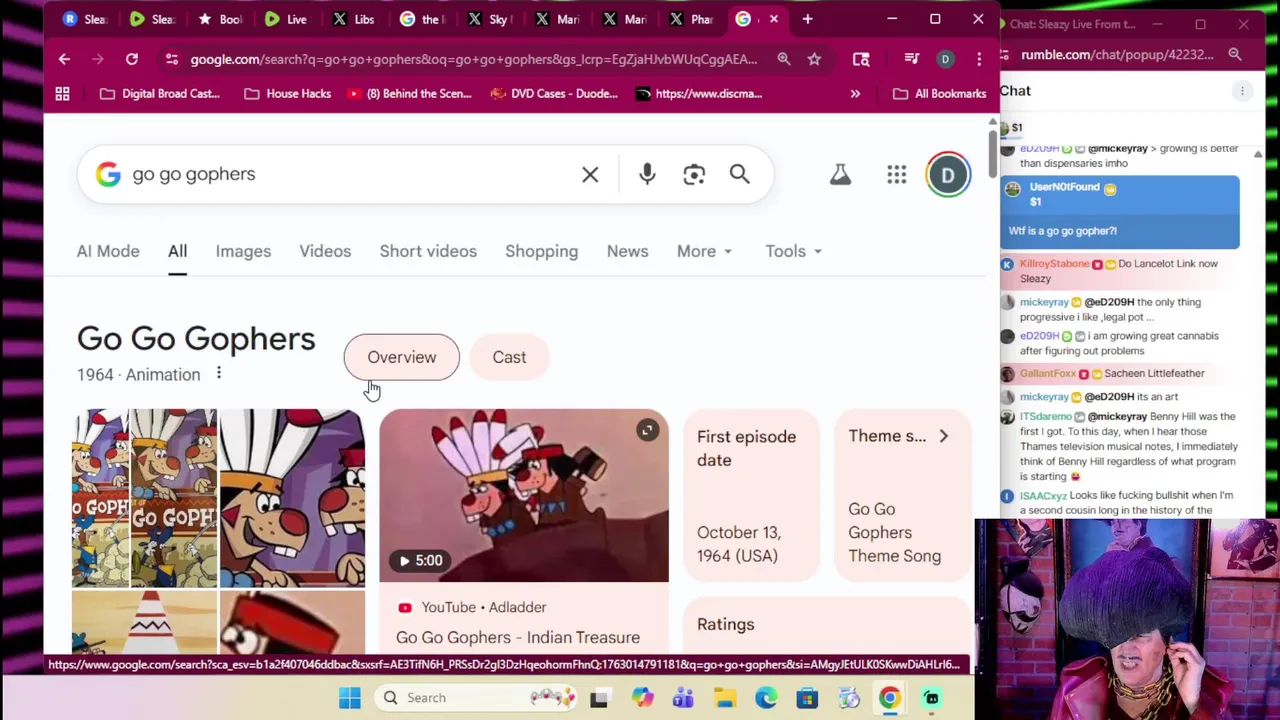Expand the More search filters dropdown
The width and height of the screenshot is (1280, 720).
tap(705, 251)
